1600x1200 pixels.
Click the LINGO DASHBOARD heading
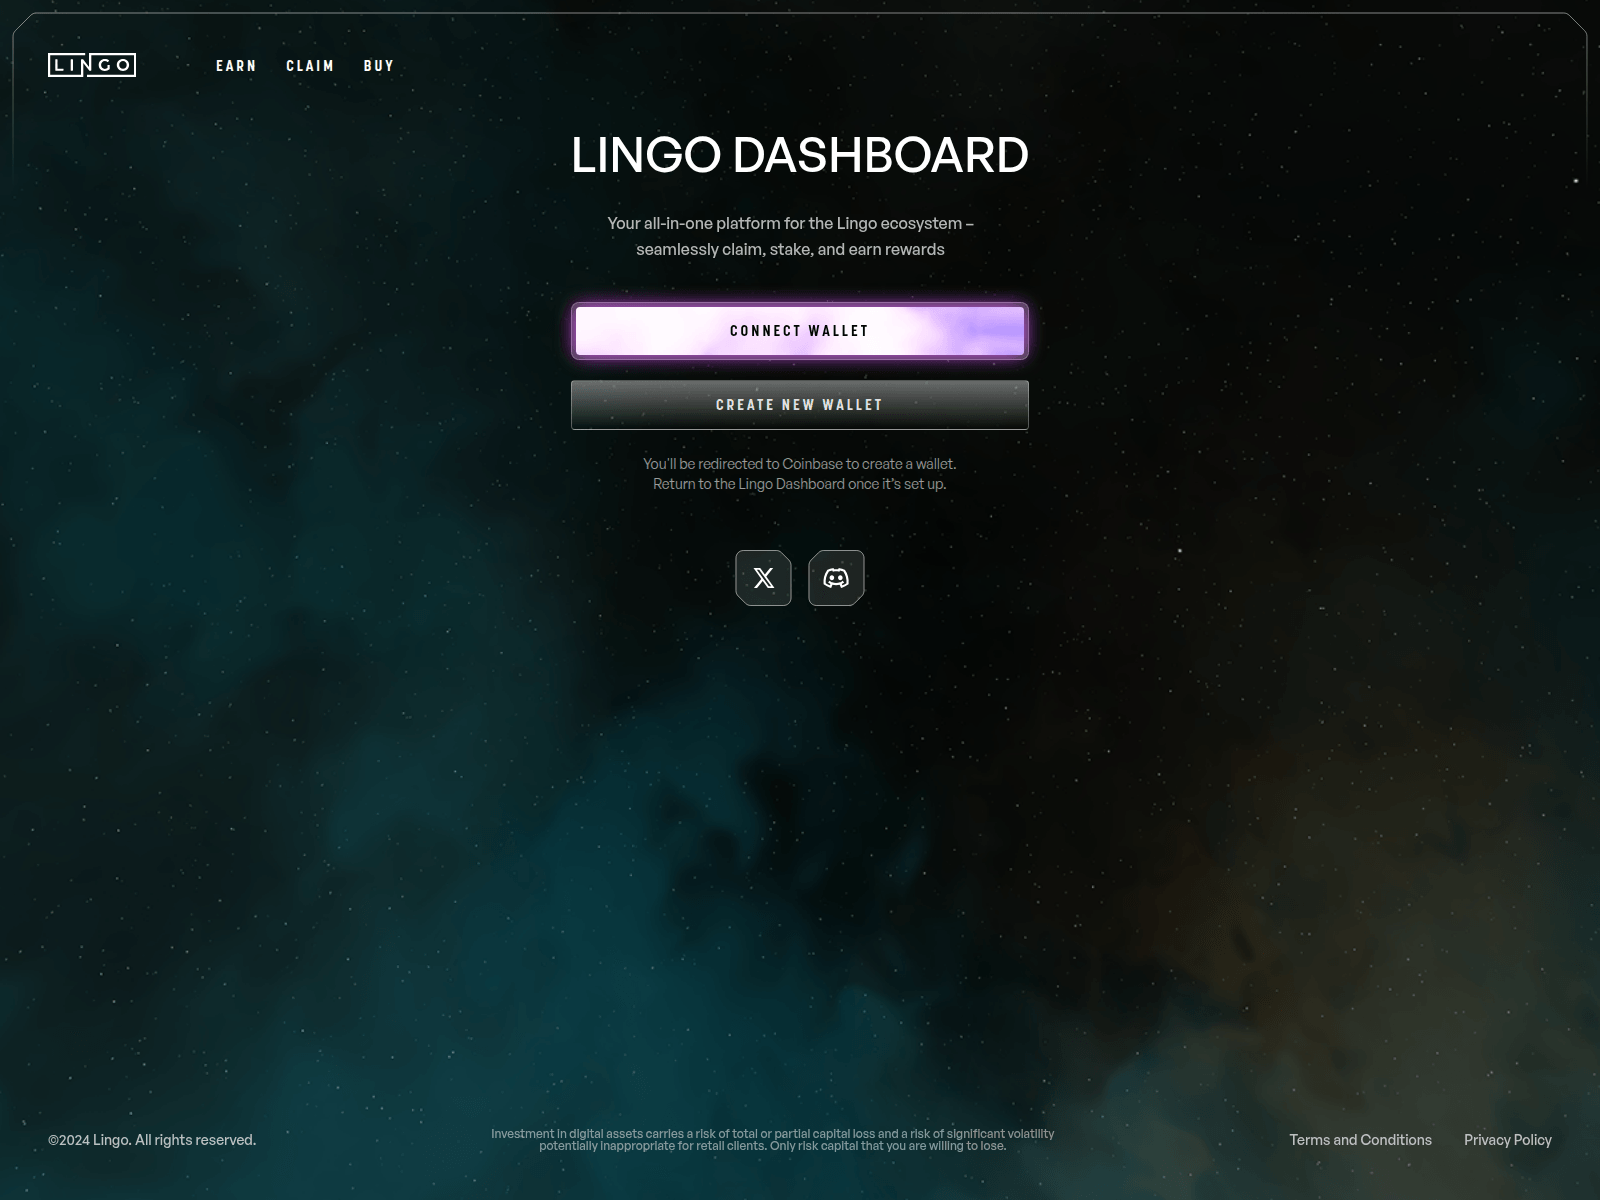pos(800,155)
